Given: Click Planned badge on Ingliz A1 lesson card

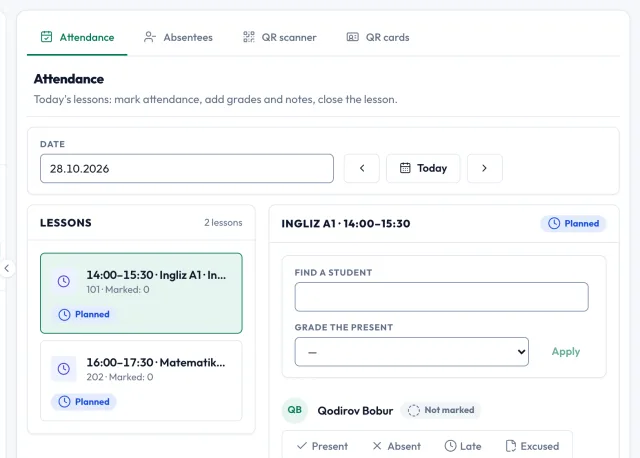Looking at the screenshot, I should (84, 314).
